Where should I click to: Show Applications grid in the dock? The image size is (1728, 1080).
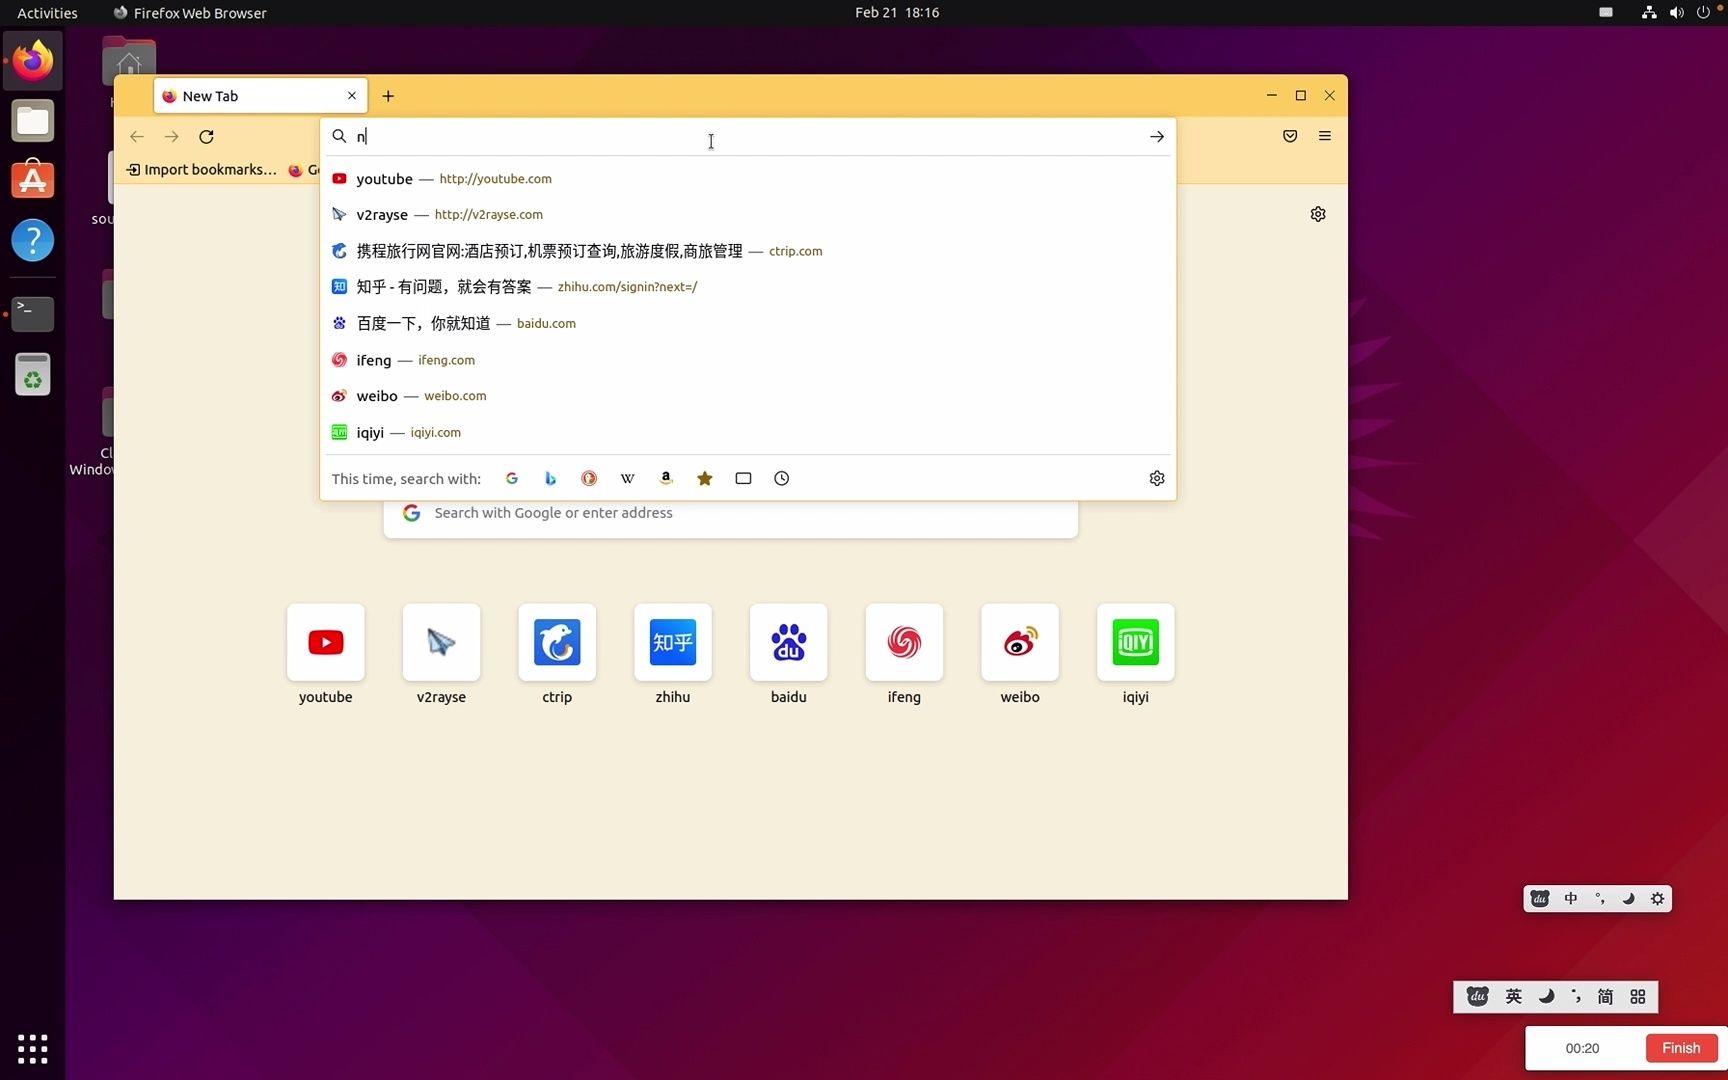33,1049
